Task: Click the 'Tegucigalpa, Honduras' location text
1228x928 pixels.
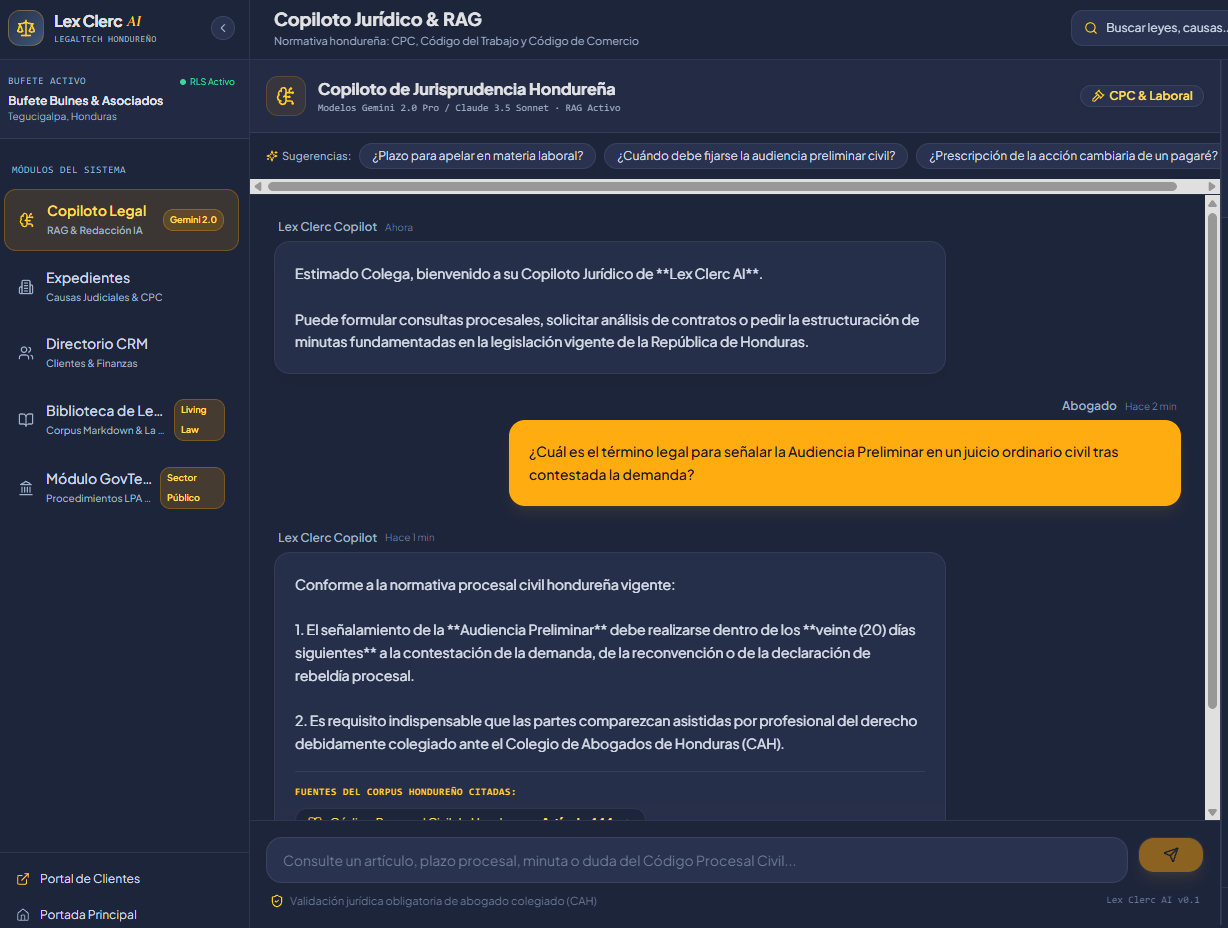Action: click(63, 117)
